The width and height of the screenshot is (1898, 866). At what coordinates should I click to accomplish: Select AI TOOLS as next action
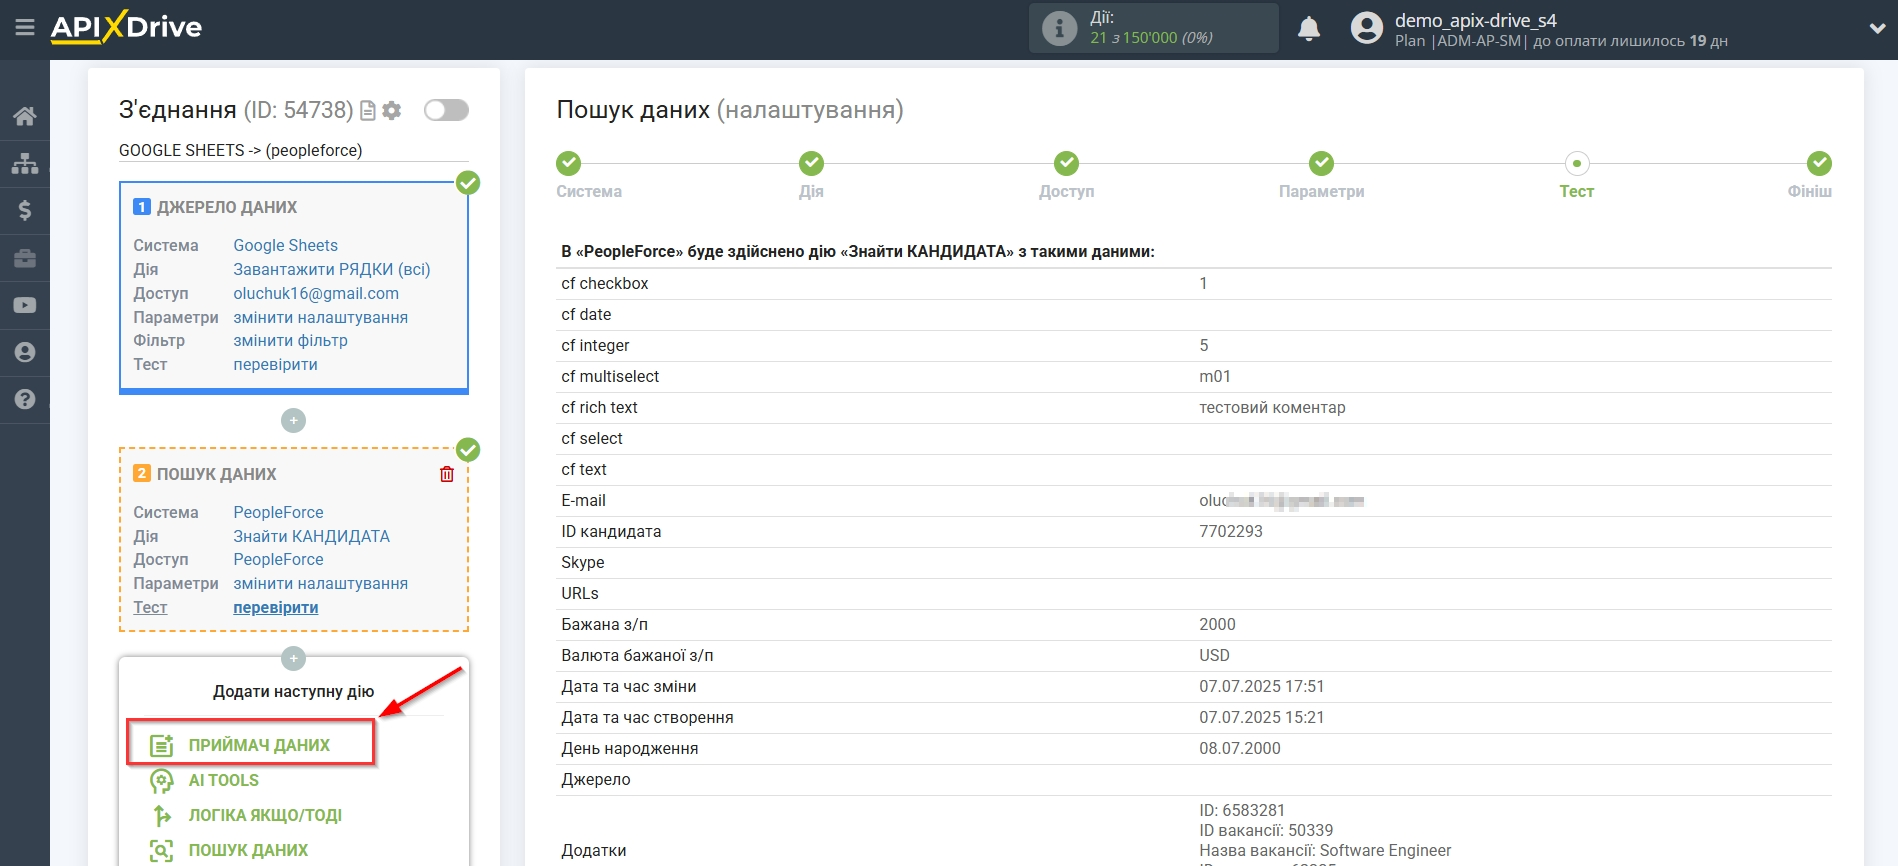[x=224, y=780]
